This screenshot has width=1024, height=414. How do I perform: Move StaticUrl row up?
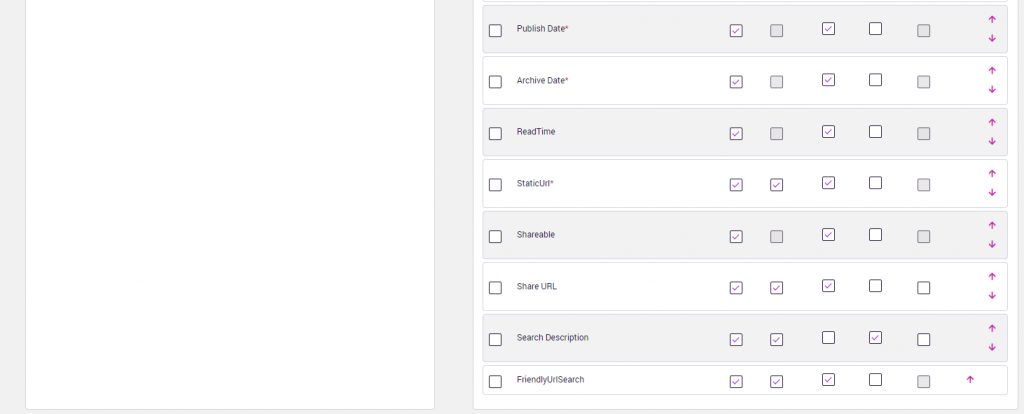tap(992, 174)
